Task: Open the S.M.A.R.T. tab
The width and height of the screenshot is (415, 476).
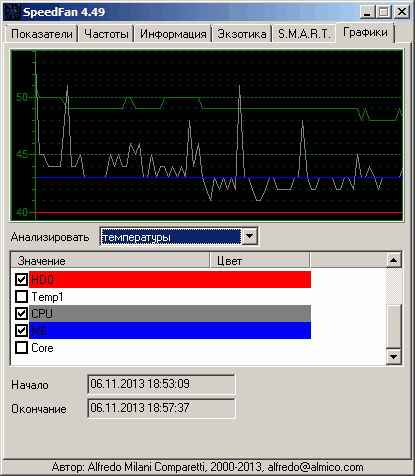Action: click(x=304, y=34)
